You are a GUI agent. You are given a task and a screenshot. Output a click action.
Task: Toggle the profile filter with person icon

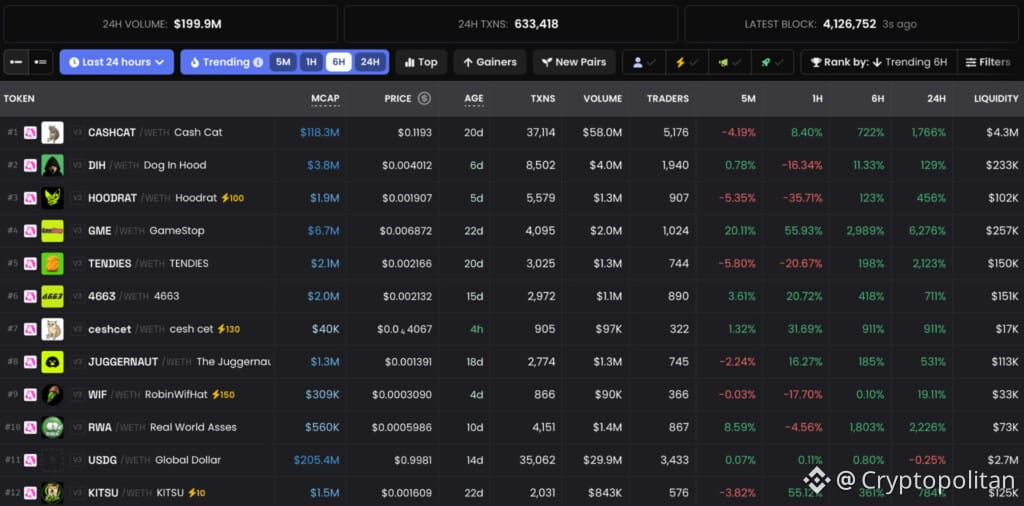[644, 62]
